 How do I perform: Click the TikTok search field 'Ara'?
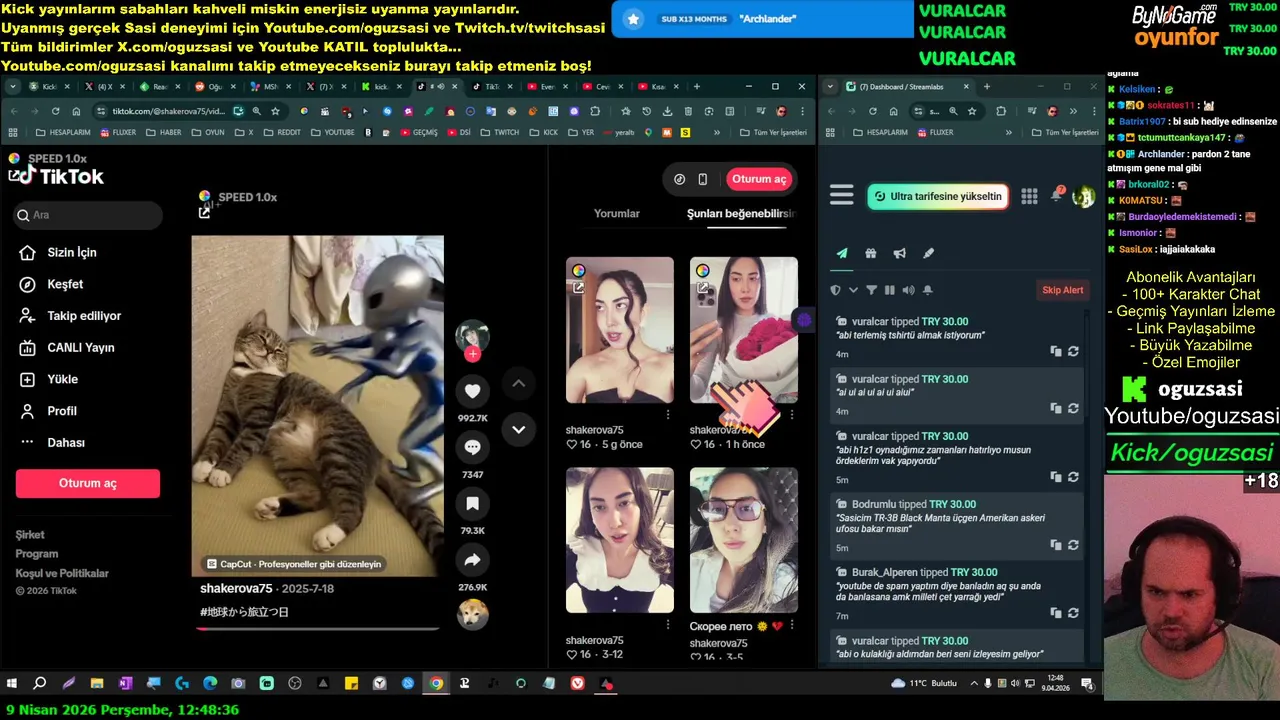[x=89, y=215]
